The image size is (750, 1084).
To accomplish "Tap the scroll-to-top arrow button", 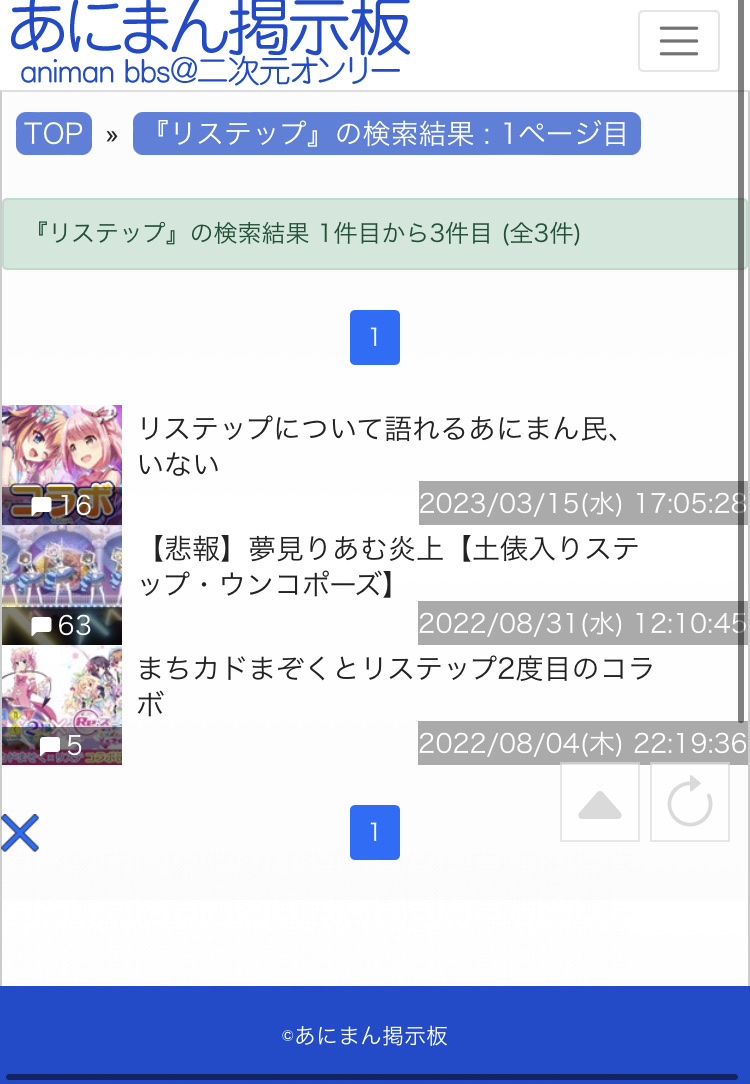I will coord(599,803).
